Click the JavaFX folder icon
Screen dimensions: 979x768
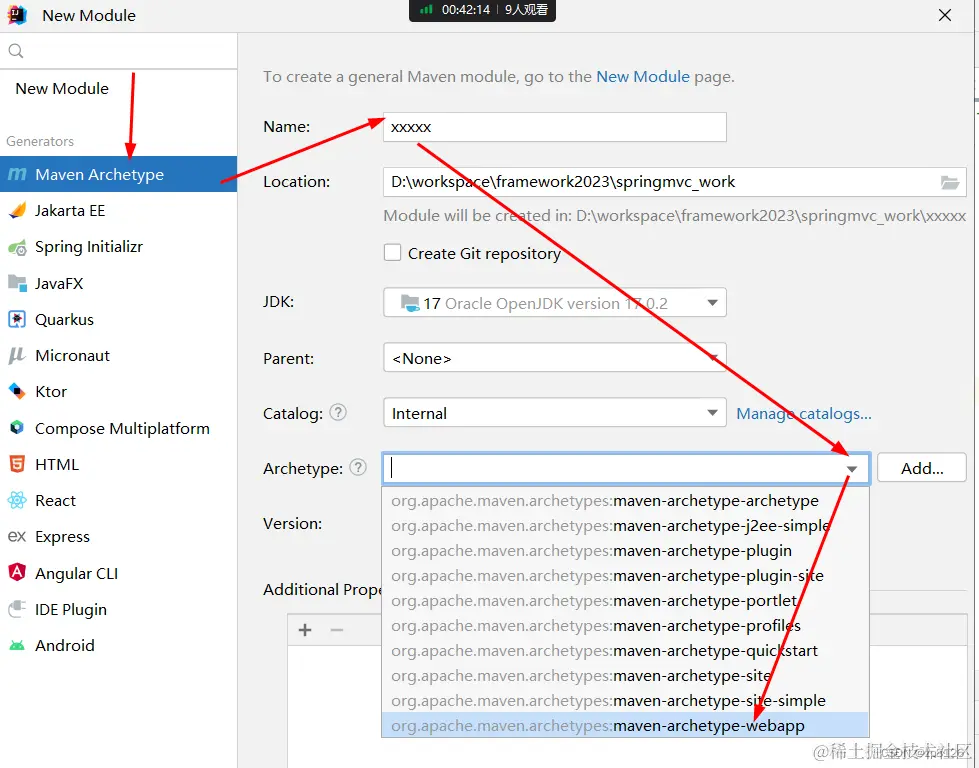pyautogui.click(x=17, y=283)
